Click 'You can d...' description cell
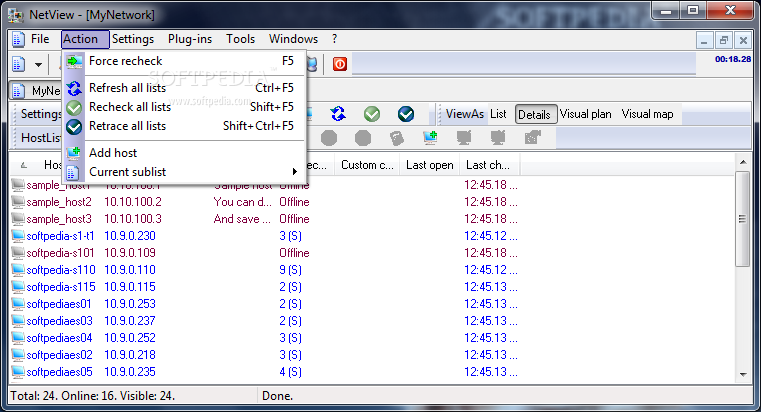This screenshot has width=761, height=412. pos(242,202)
